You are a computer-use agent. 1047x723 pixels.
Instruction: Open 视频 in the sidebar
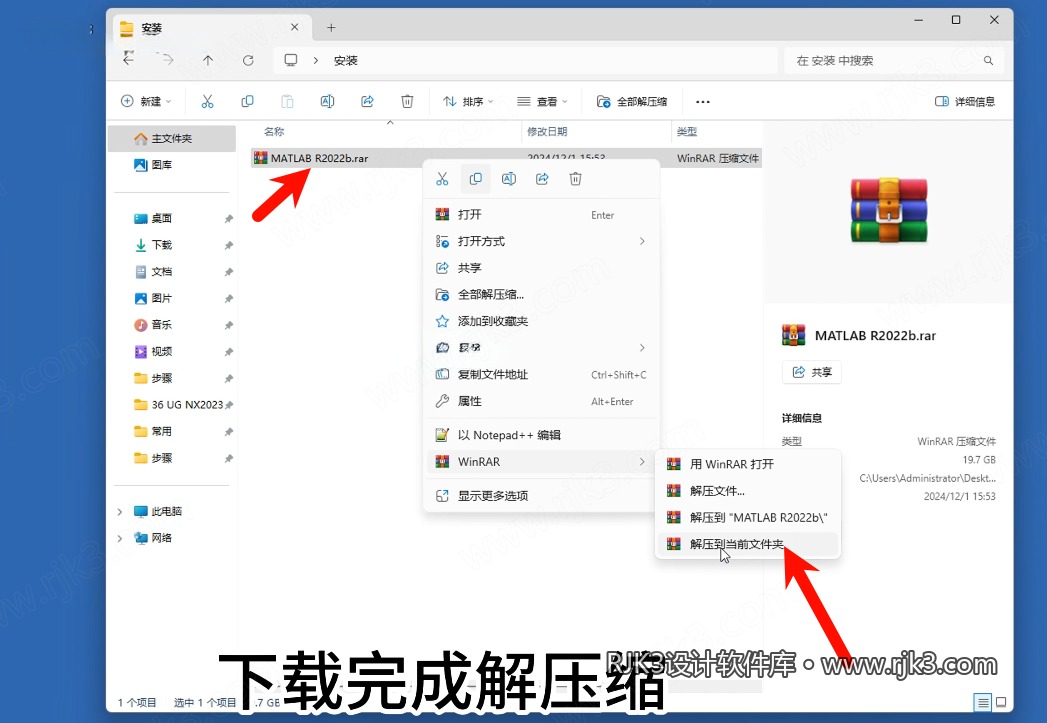172,352
